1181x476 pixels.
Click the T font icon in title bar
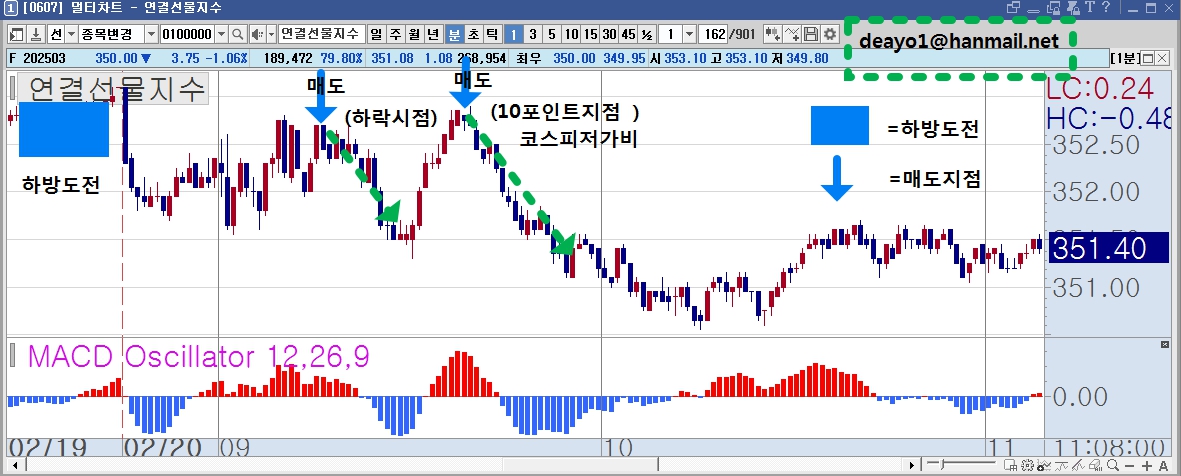tap(1090, 7)
